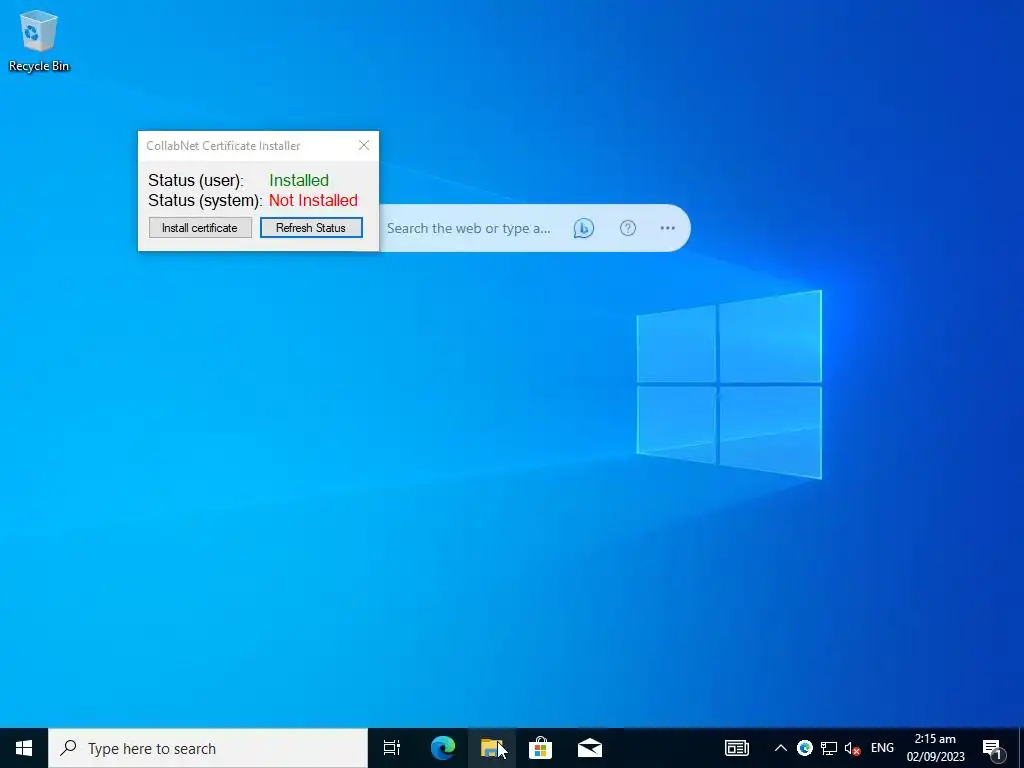Open the notification center icon
This screenshot has height=768, width=1024.
click(x=993, y=749)
